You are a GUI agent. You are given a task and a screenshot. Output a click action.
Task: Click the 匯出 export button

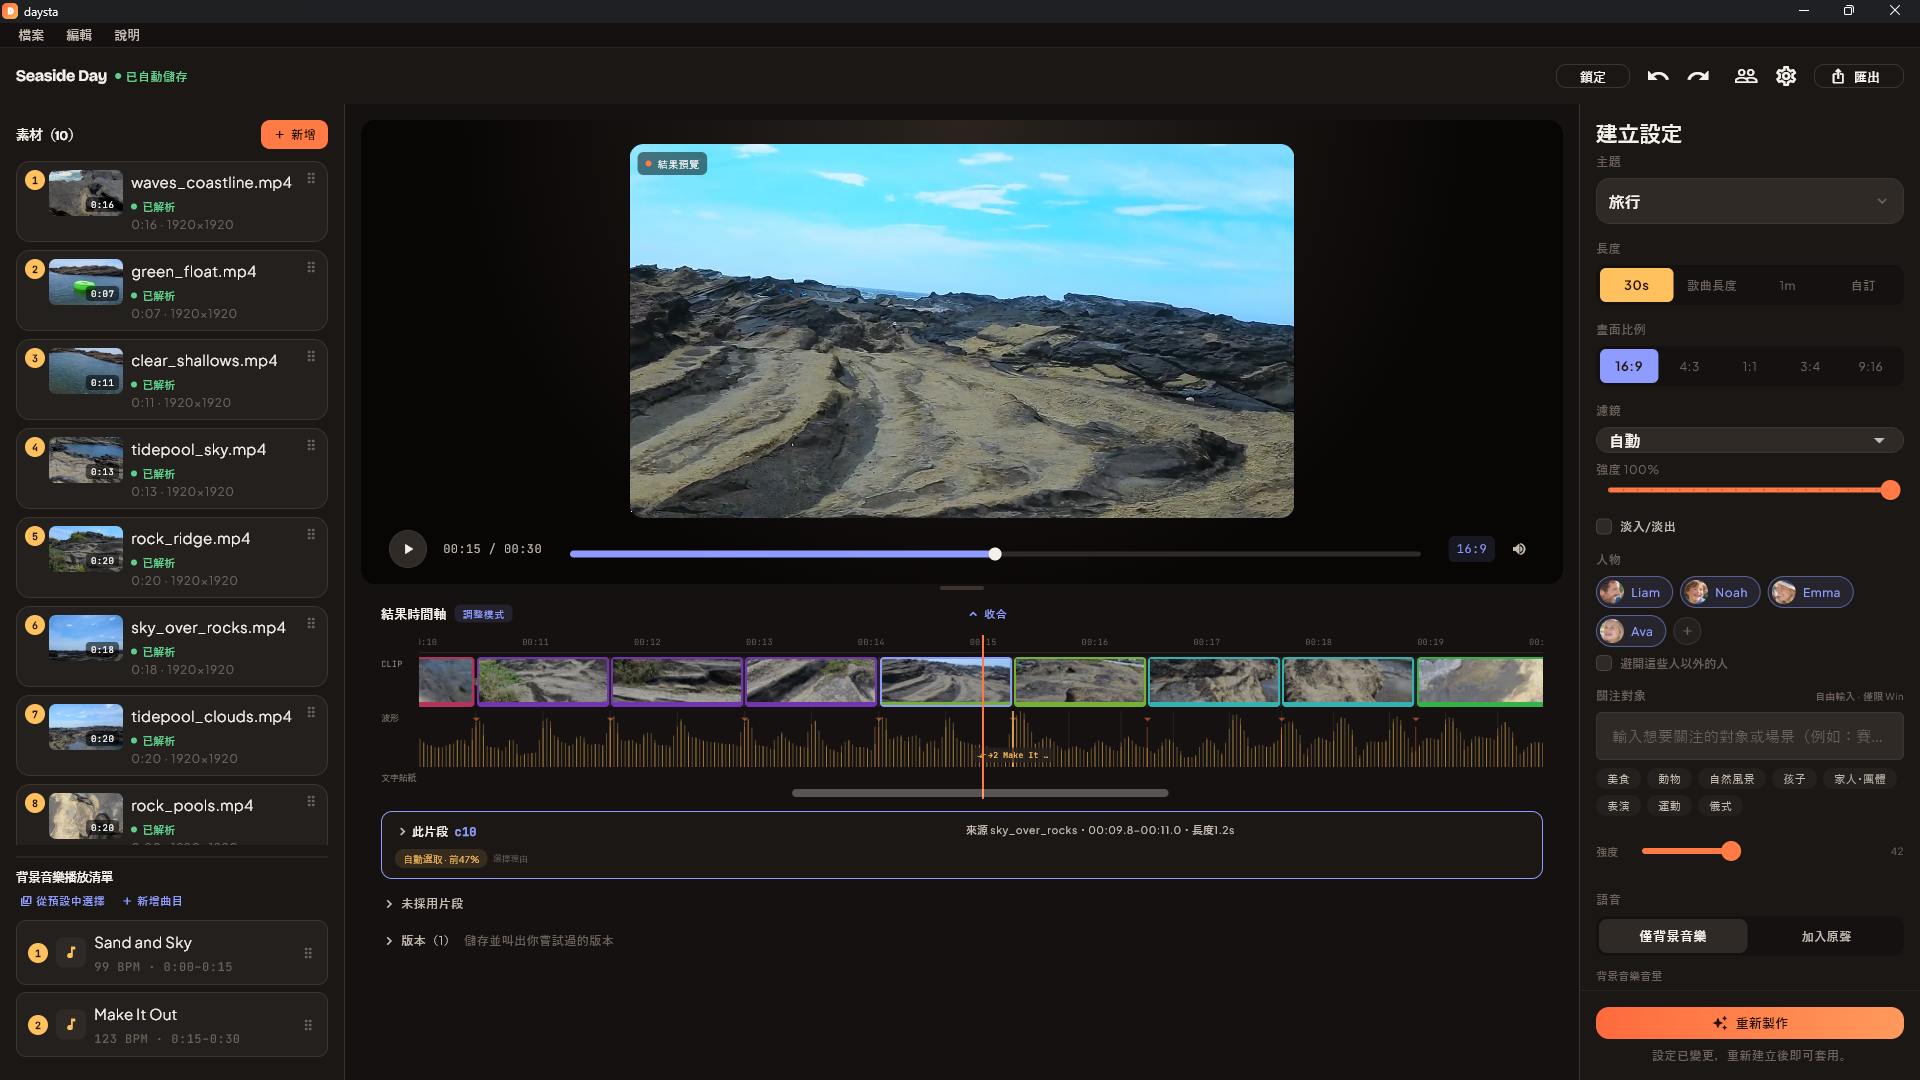[1858, 76]
